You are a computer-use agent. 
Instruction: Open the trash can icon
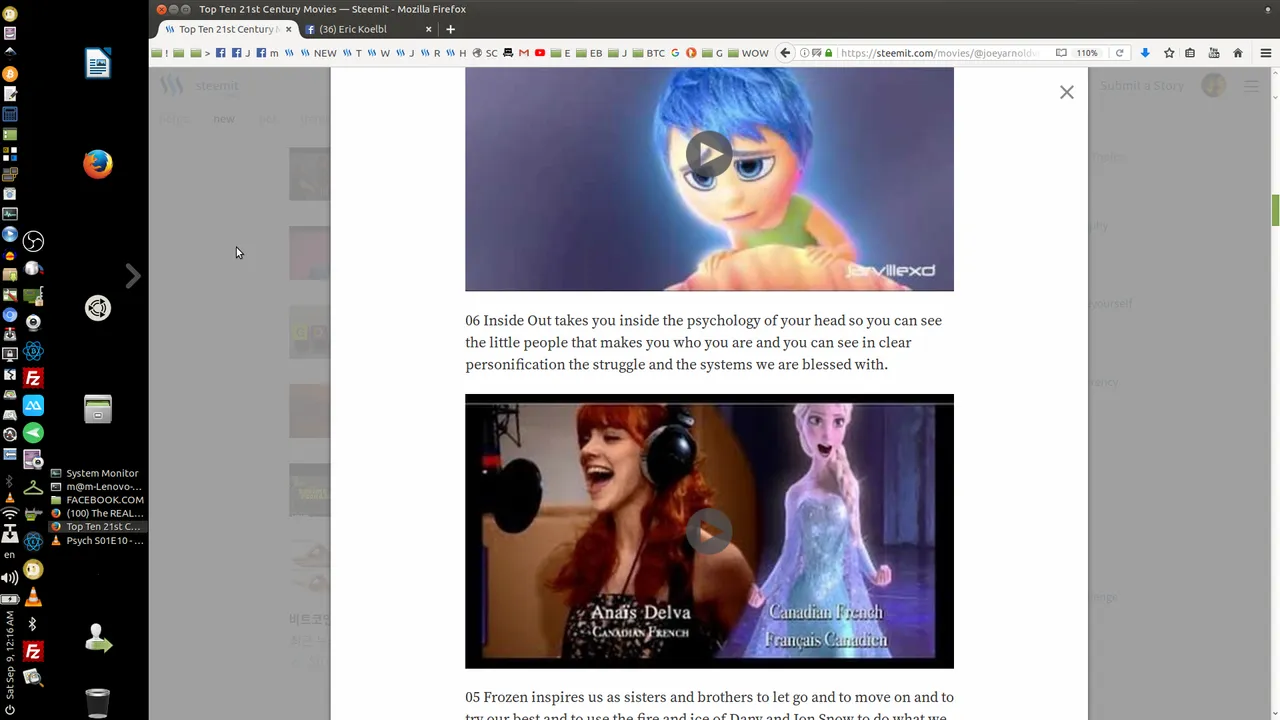[x=98, y=703]
